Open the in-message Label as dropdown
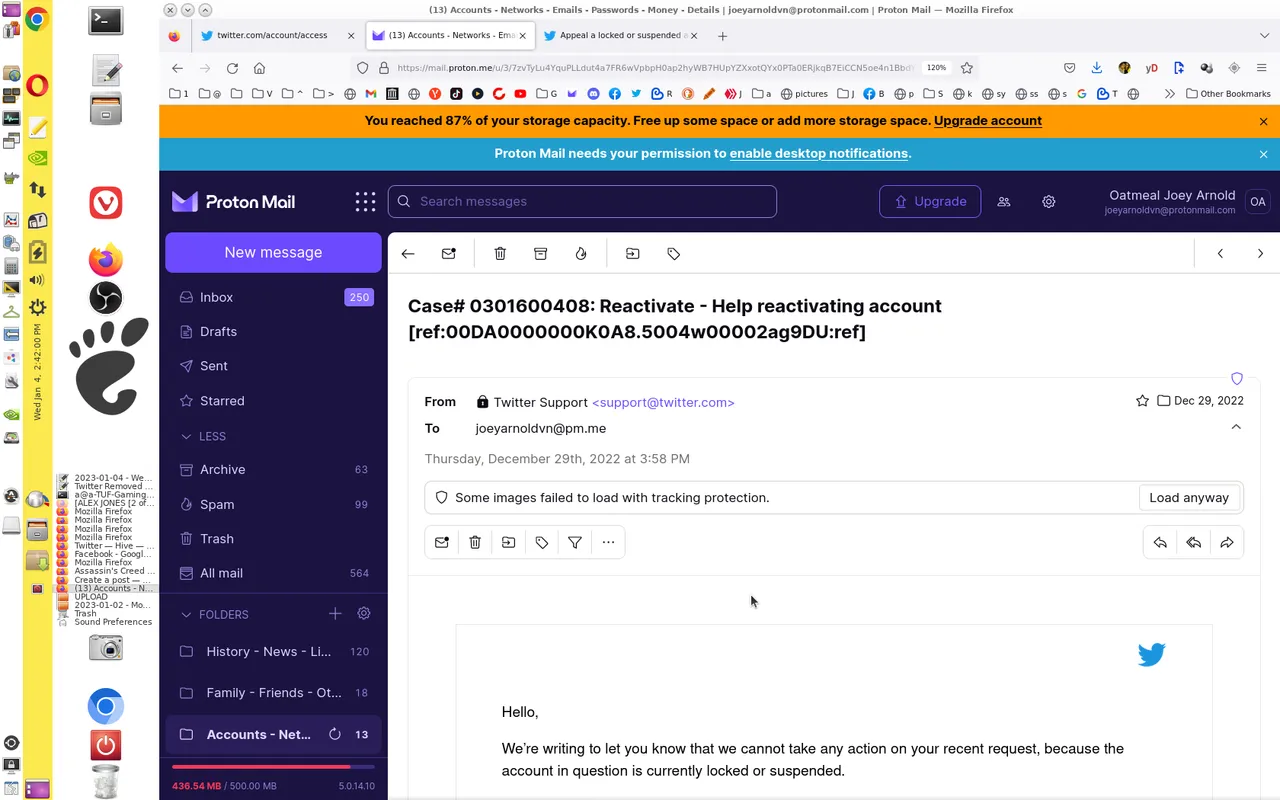The image size is (1280, 800). coord(542,542)
